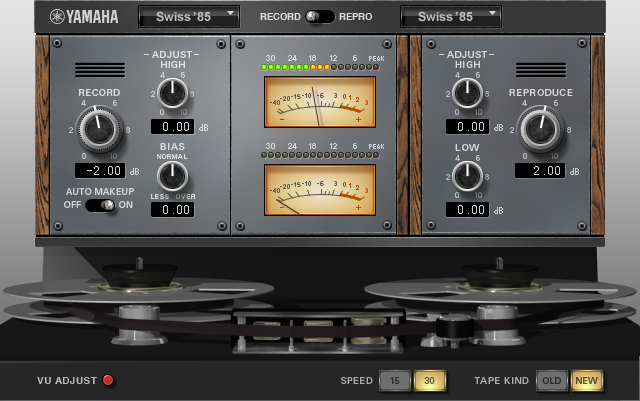This screenshot has height=401, width=640.
Task: Click the VU ADJUST label
Action: tap(67, 381)
